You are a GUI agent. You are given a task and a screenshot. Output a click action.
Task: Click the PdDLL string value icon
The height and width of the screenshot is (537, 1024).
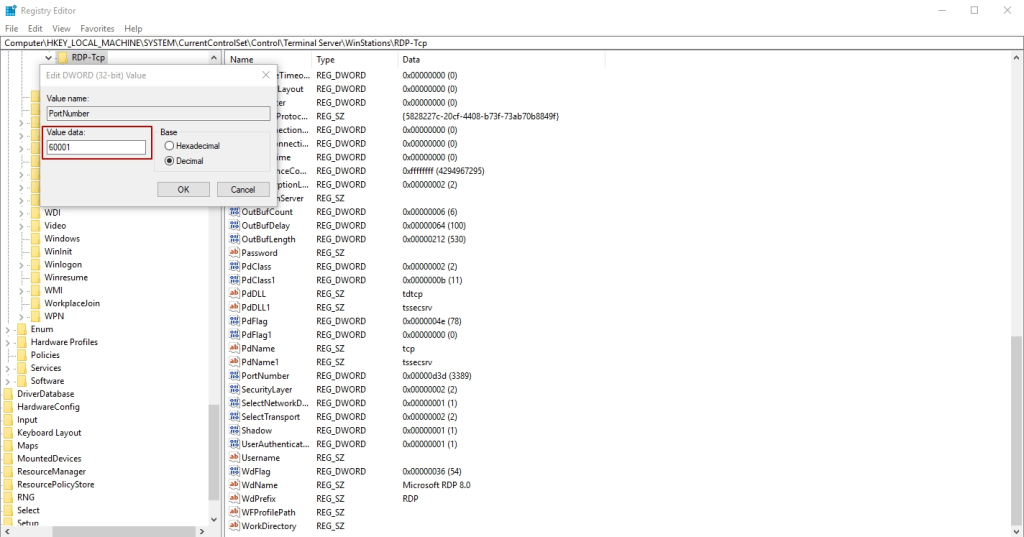(x=234, y=294)
